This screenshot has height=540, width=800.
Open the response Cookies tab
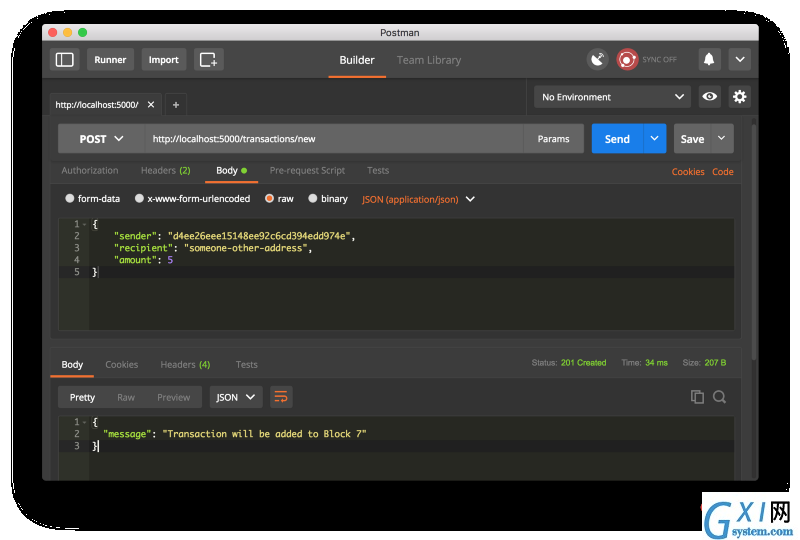tap(121, 364)
